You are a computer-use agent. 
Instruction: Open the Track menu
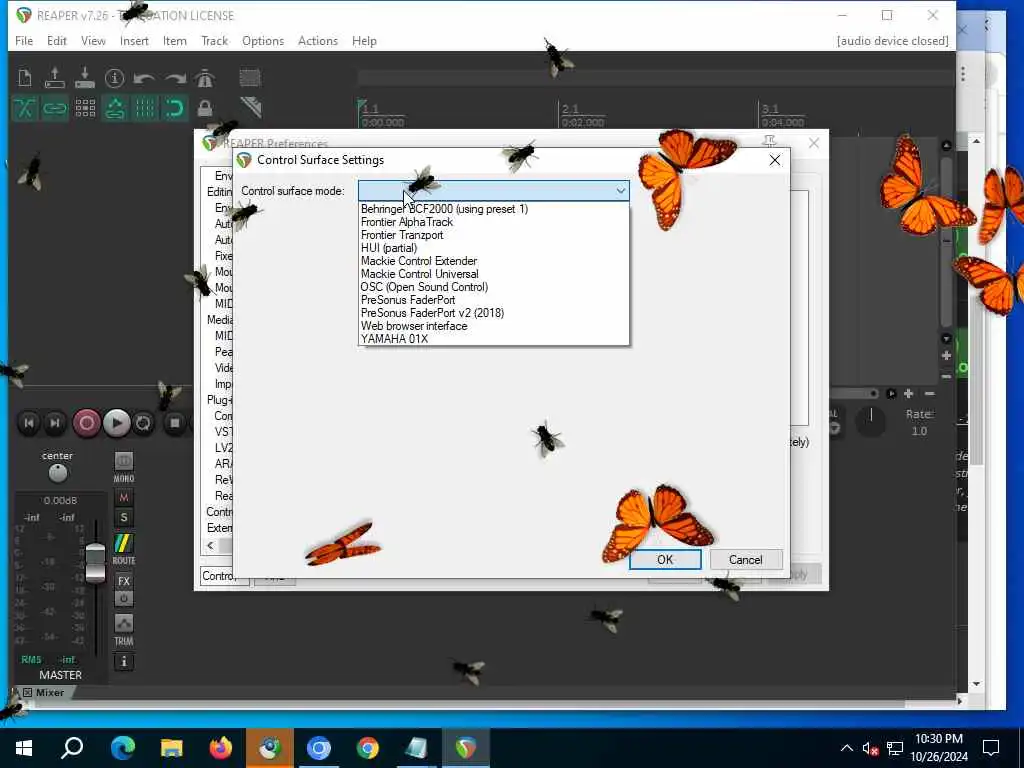214,40
